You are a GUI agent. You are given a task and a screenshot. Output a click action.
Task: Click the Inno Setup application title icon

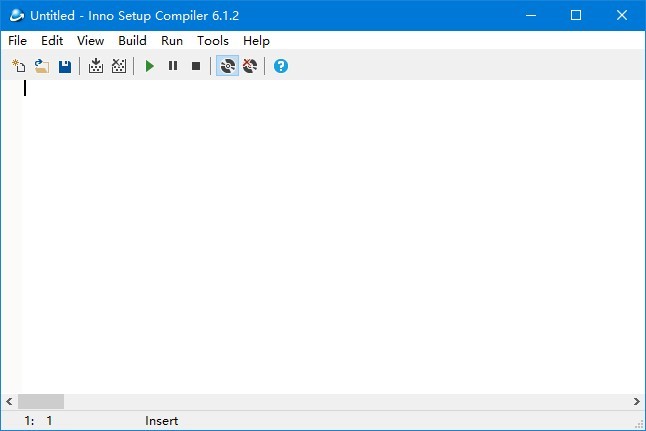point(16,16)
